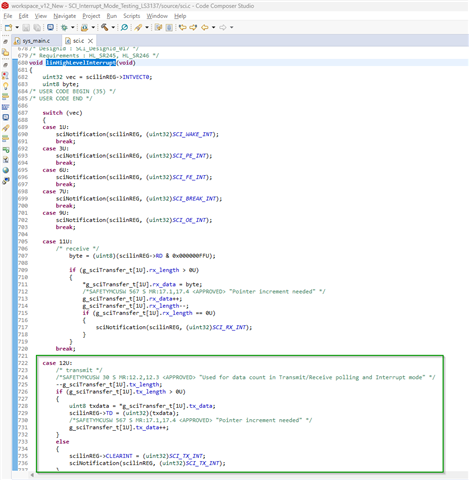Open the View menu
The height and width of the screenshot is (480, 469).
pos(41,16)
